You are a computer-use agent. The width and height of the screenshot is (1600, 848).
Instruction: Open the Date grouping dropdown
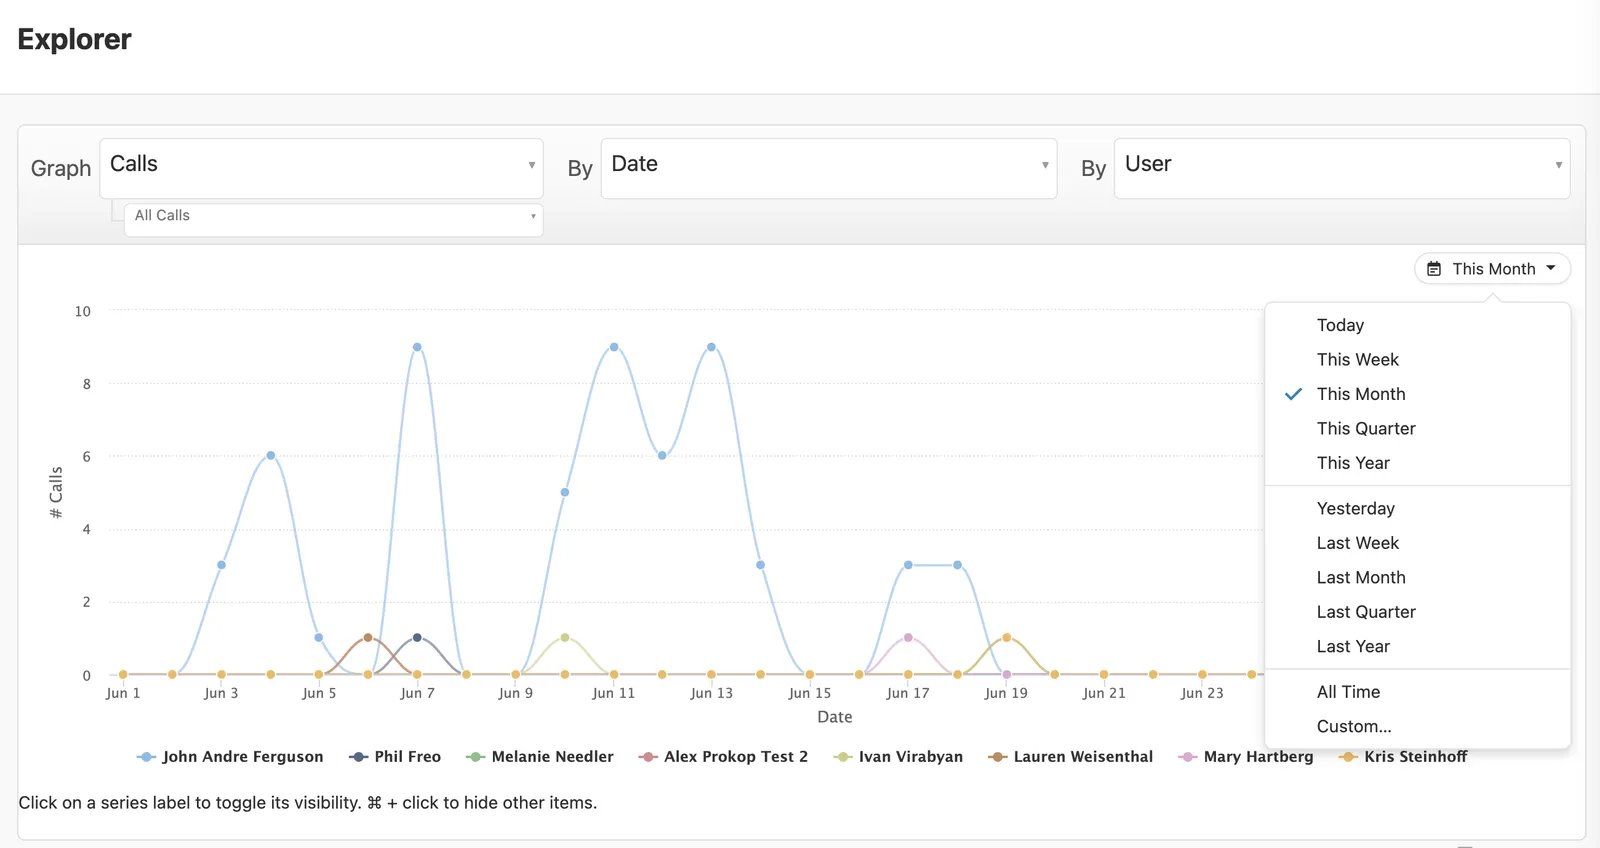click(829, 168)
